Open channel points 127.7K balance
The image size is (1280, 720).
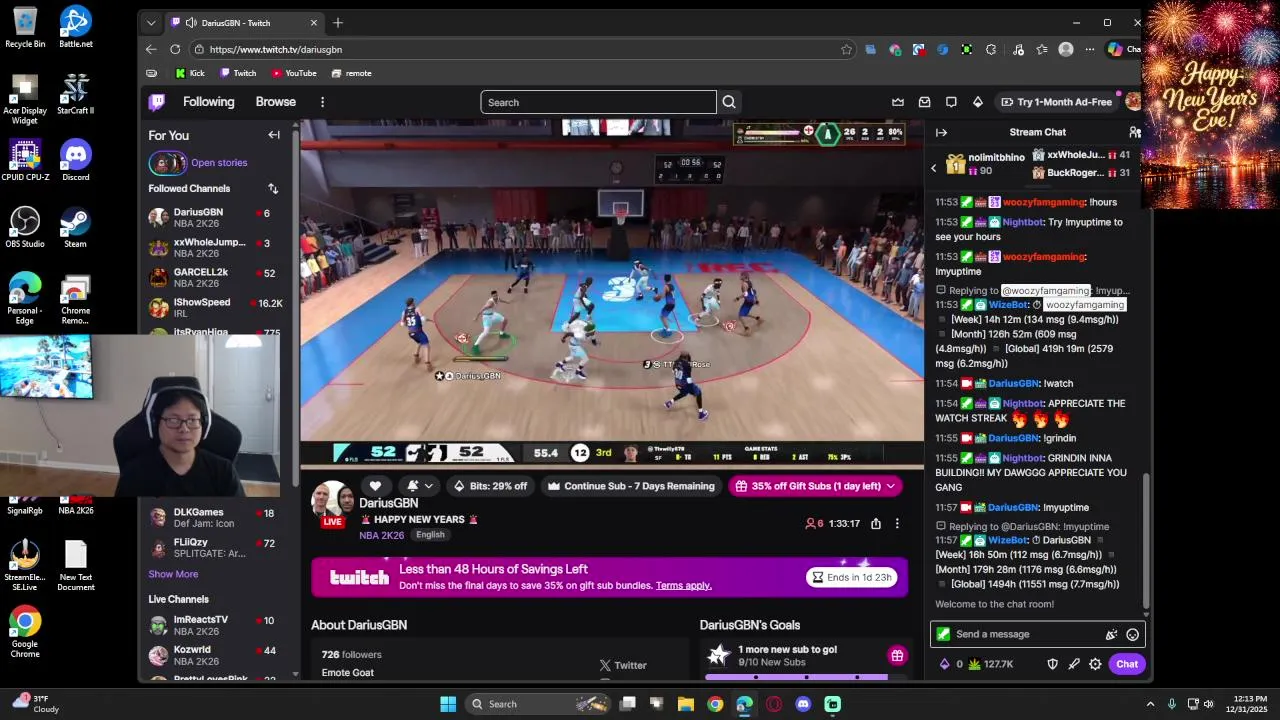pos(991,664)
